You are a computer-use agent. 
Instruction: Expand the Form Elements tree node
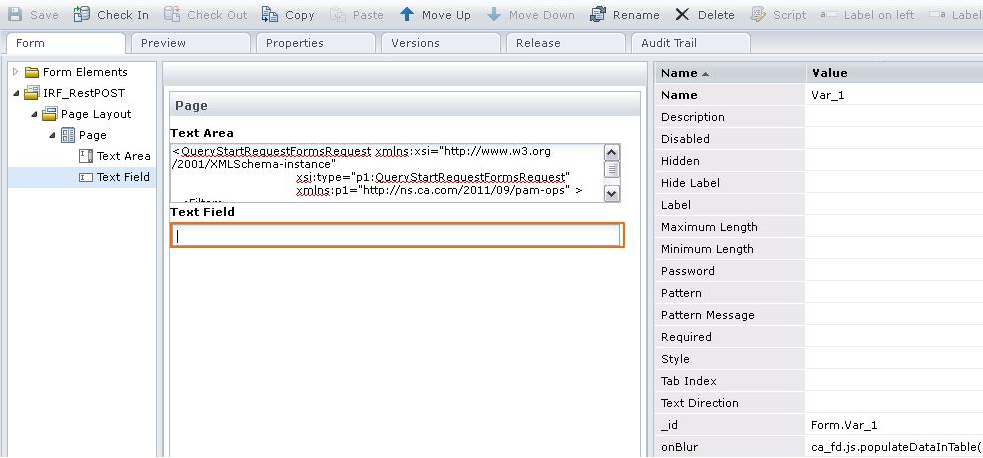16,72
